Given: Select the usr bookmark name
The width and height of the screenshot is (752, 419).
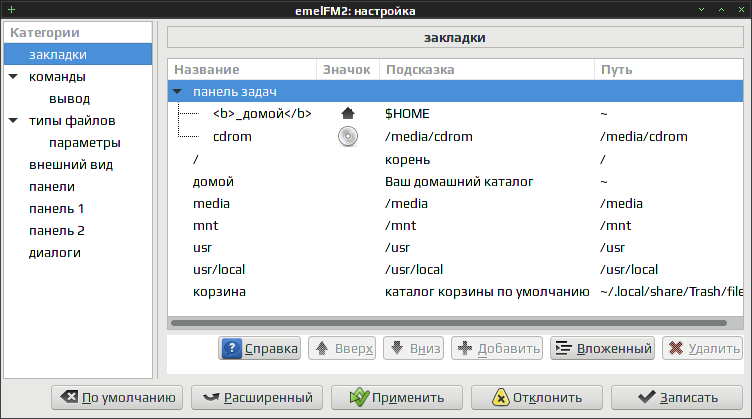Looking at the screenshot, I should (x=202, y=248).
